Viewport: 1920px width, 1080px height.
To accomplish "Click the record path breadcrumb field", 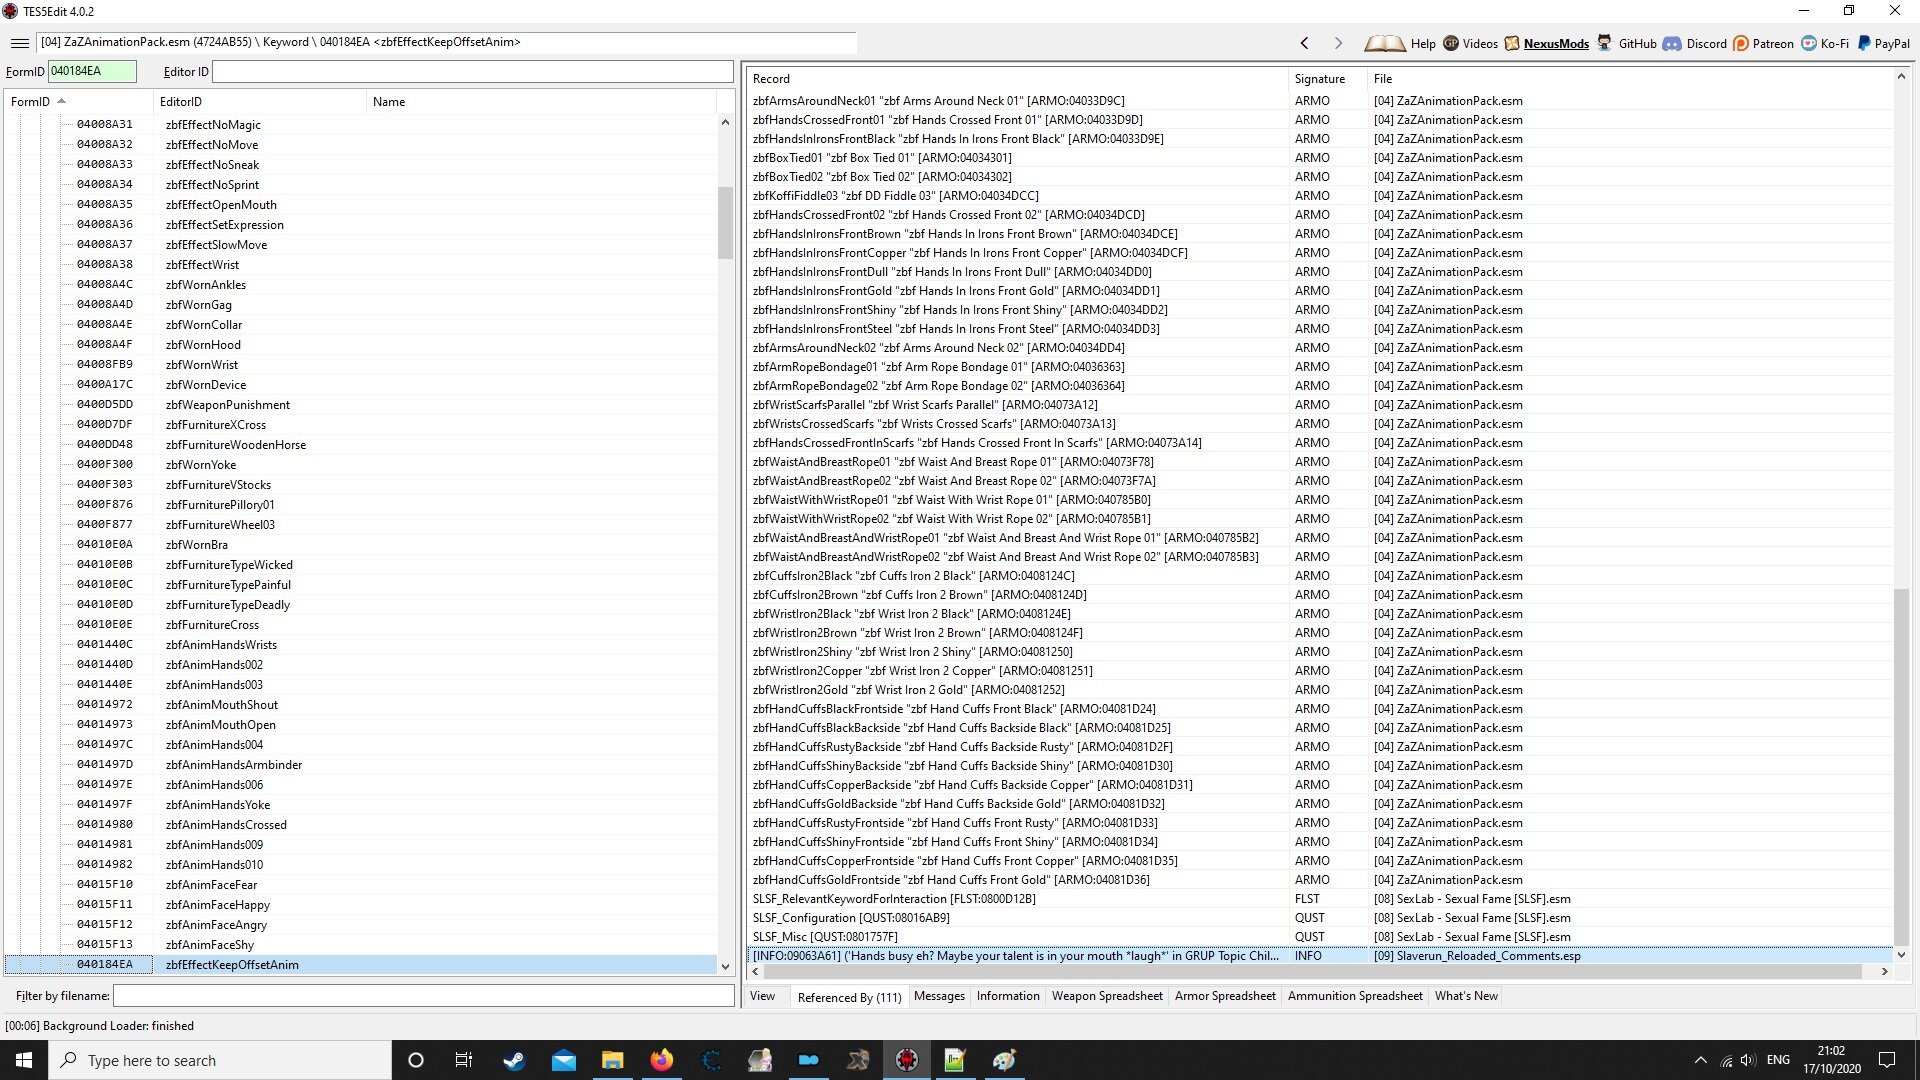I will 446,42.
